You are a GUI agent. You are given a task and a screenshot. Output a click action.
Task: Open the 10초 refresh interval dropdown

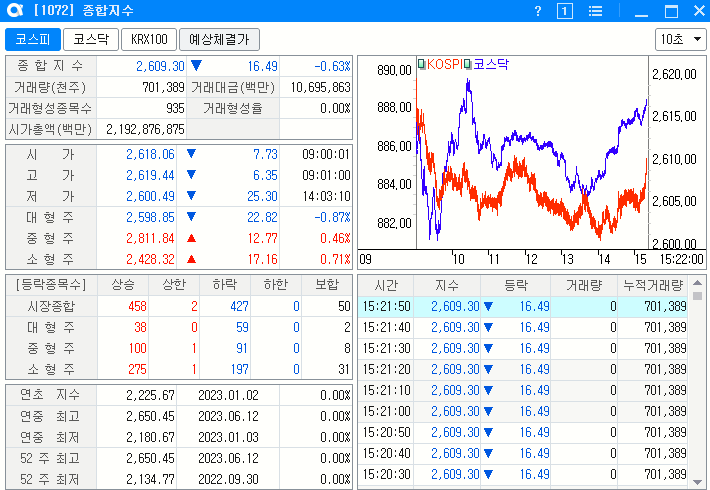(681, 39)
